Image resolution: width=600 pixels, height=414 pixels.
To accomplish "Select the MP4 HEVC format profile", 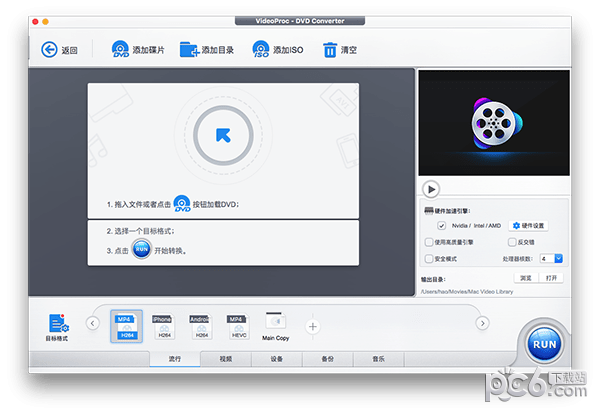I will pyautogui.click(x=237, y=327).
